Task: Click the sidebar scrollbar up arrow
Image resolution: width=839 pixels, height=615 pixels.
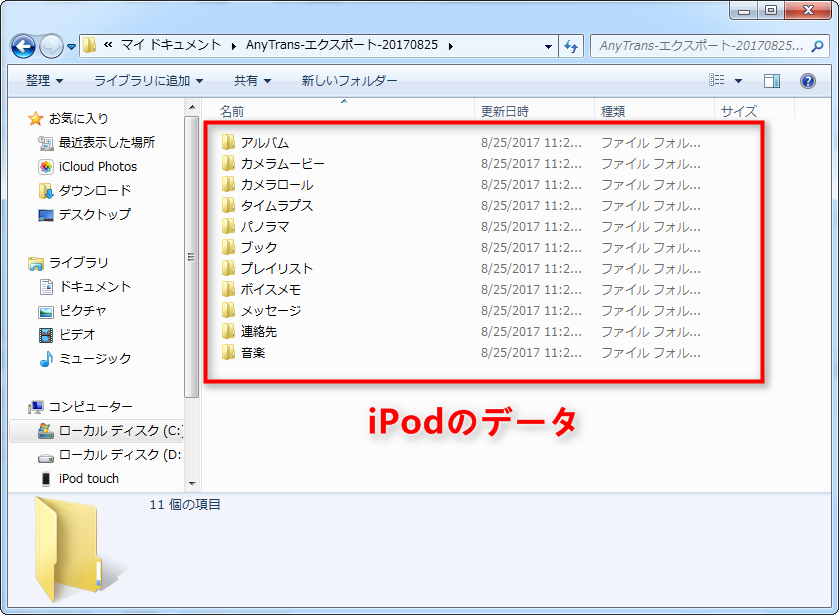Action: click(x=192, y=108)
